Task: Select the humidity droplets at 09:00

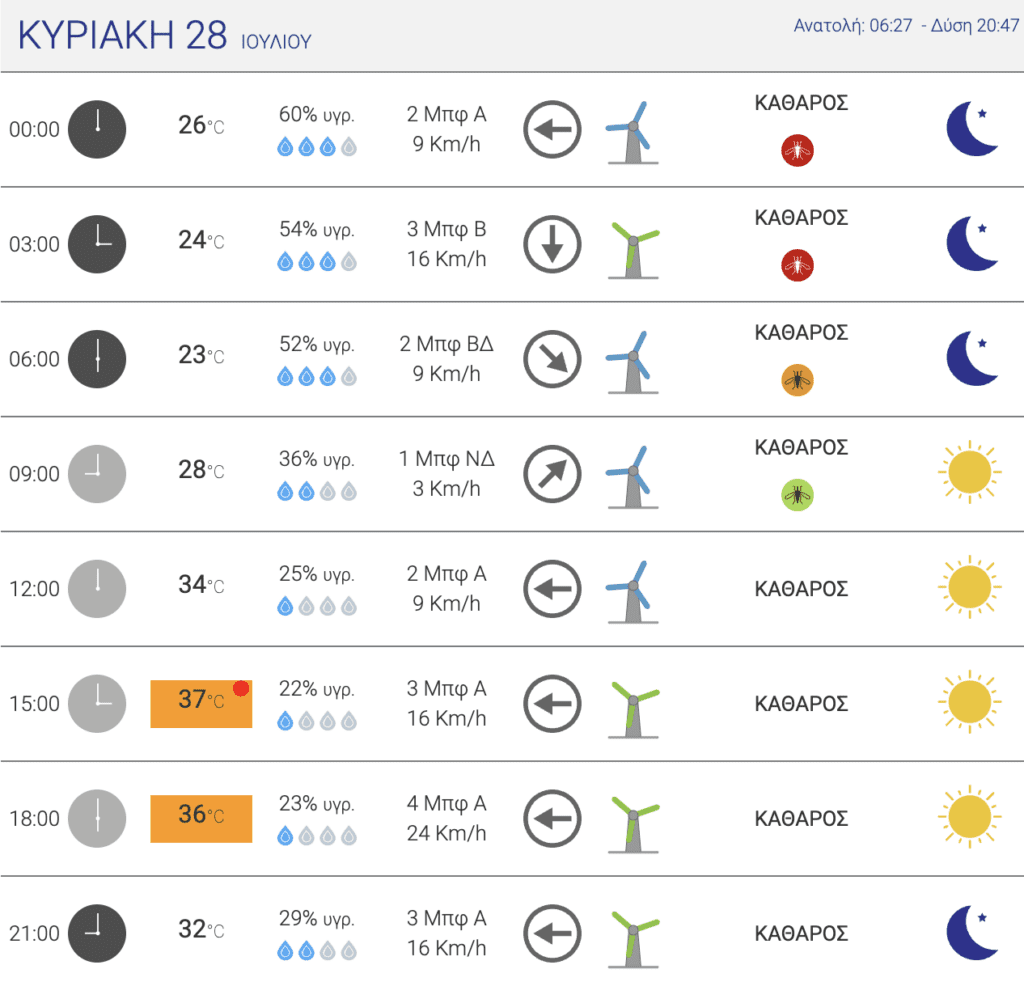Action: pos(317,491)
